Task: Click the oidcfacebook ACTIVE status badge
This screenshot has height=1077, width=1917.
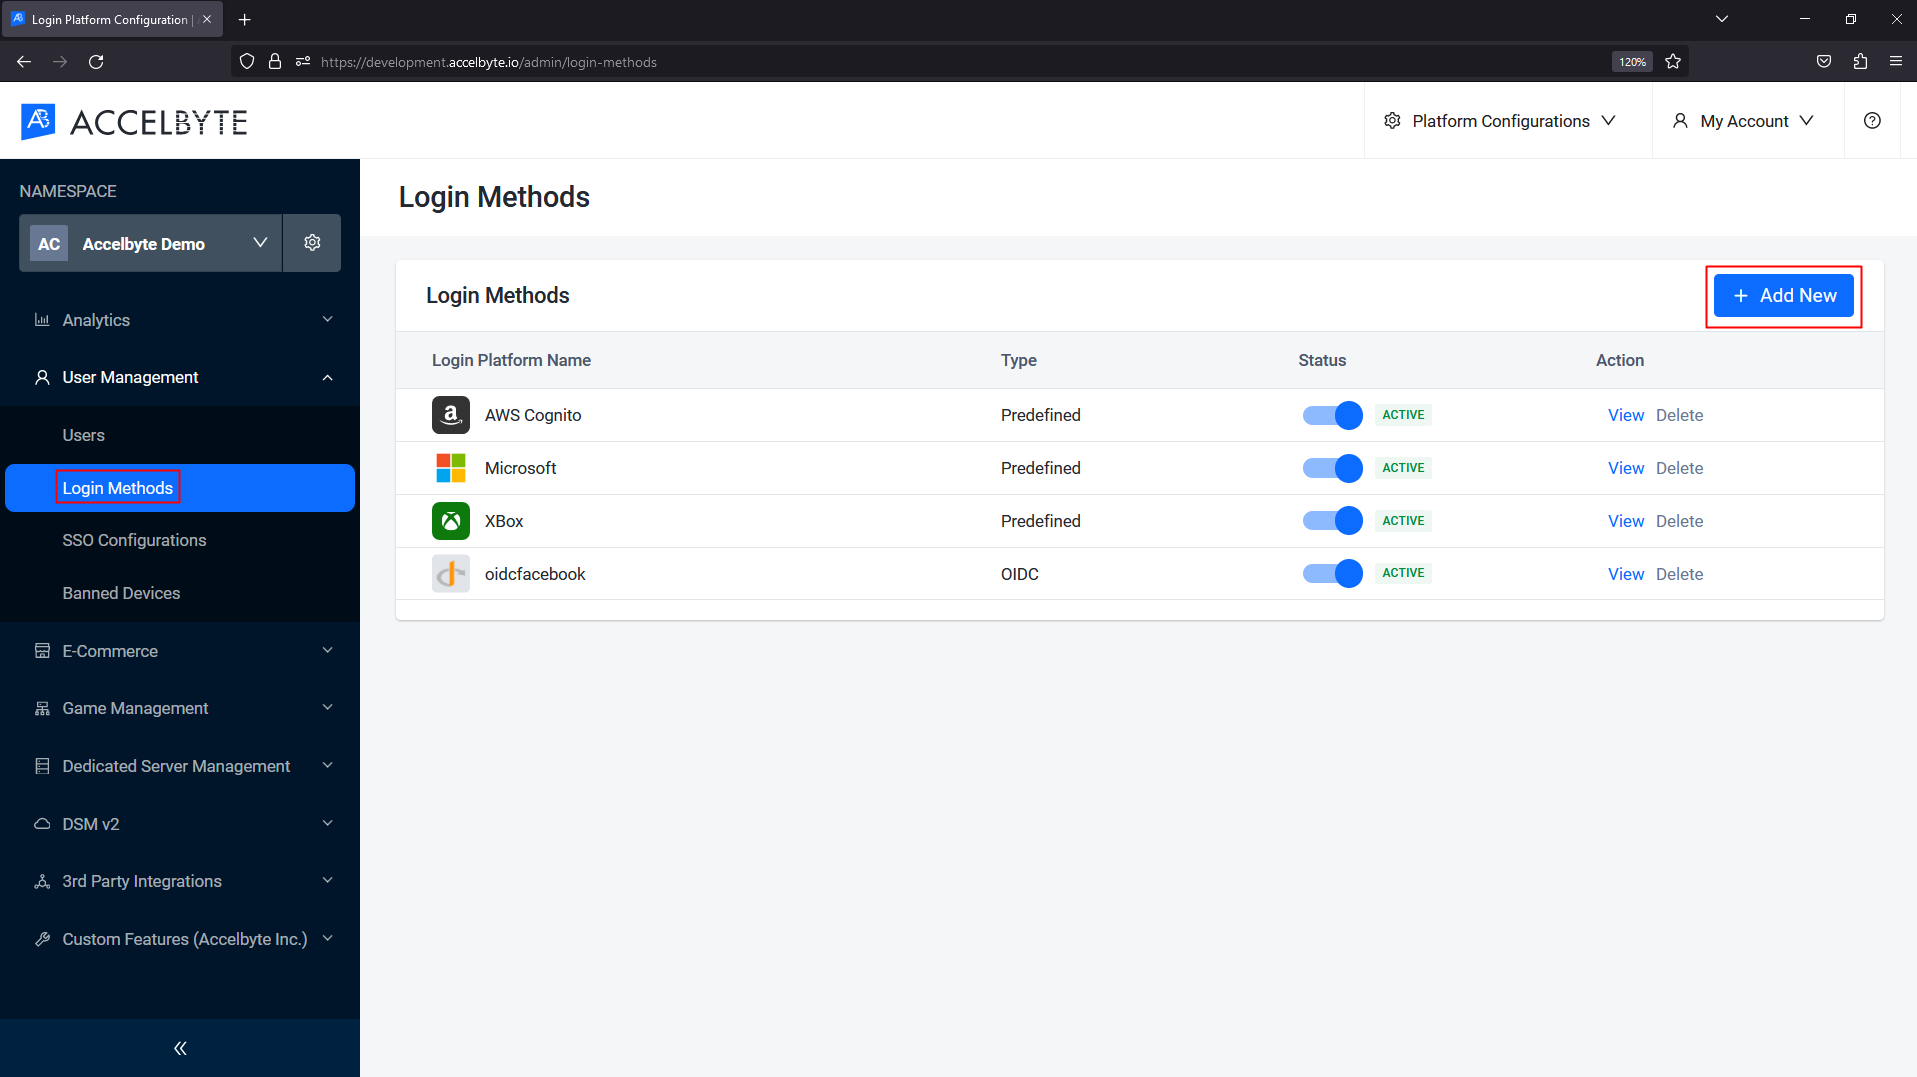Action: (1403, 573)
